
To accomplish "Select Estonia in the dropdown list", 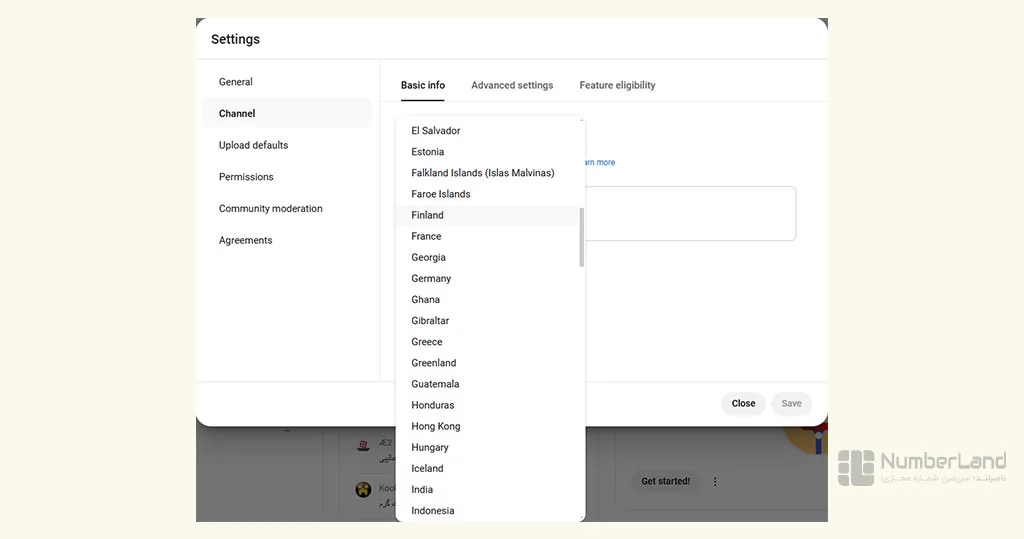I will coord(487,152).
